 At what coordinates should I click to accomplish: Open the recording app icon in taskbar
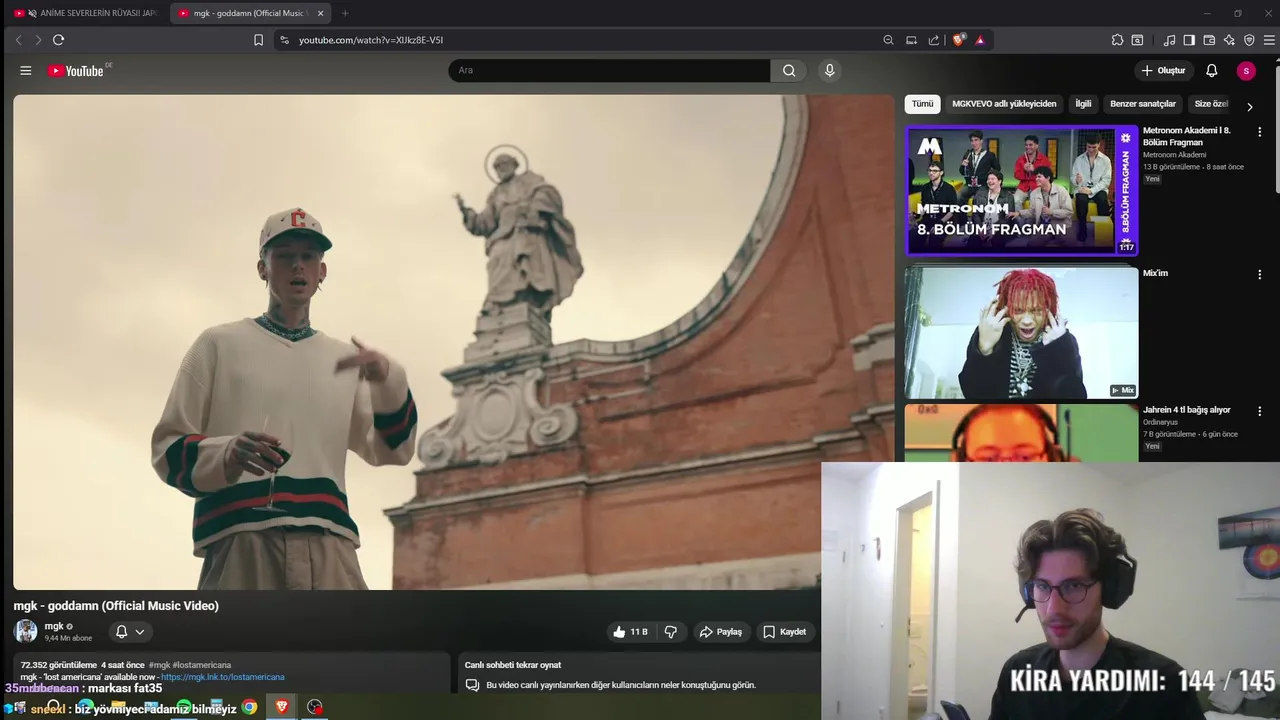point(315,707)
